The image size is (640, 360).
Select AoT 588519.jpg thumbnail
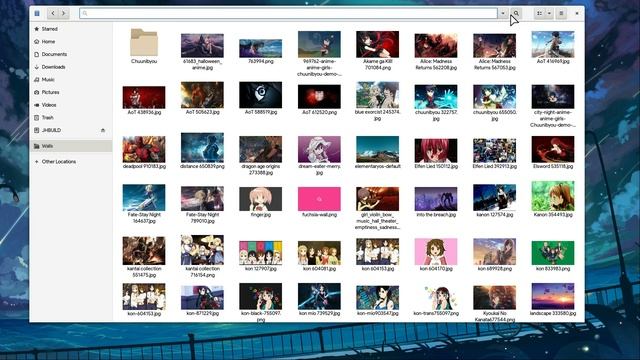click(x=260, y=95)
